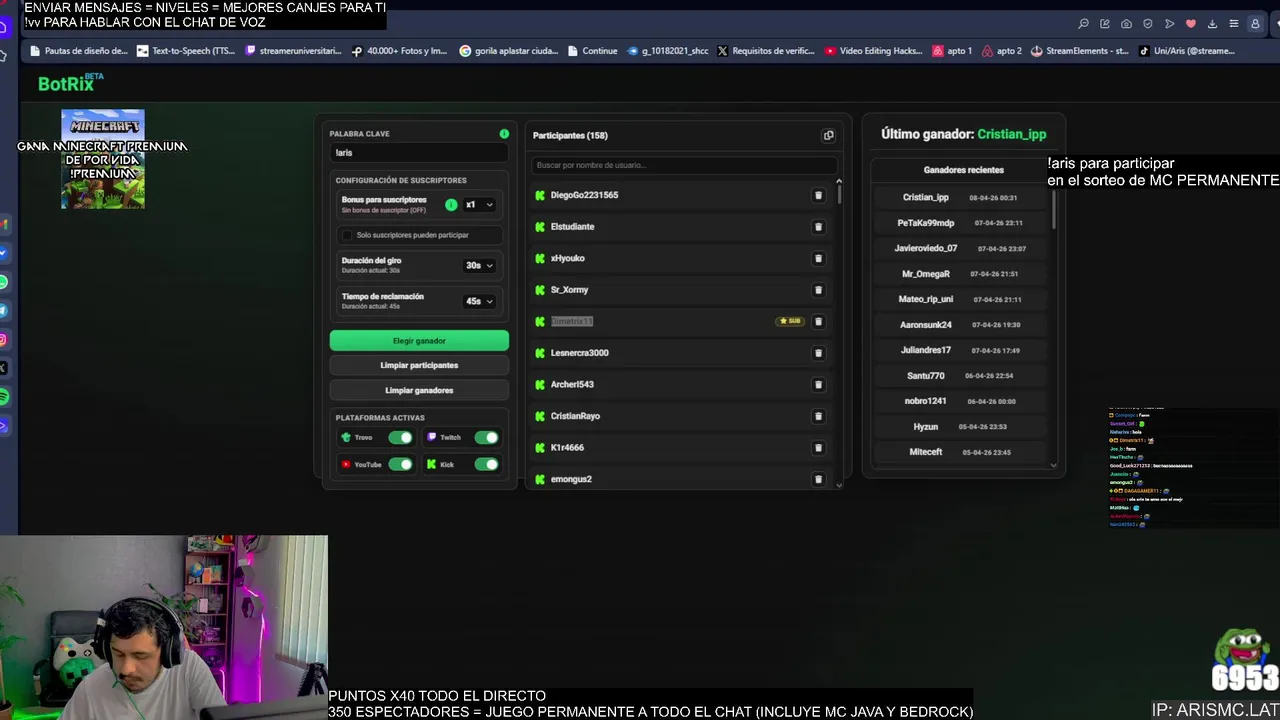Open apto 2 bookmark
1280x720 pixels.
(1002, 51)
